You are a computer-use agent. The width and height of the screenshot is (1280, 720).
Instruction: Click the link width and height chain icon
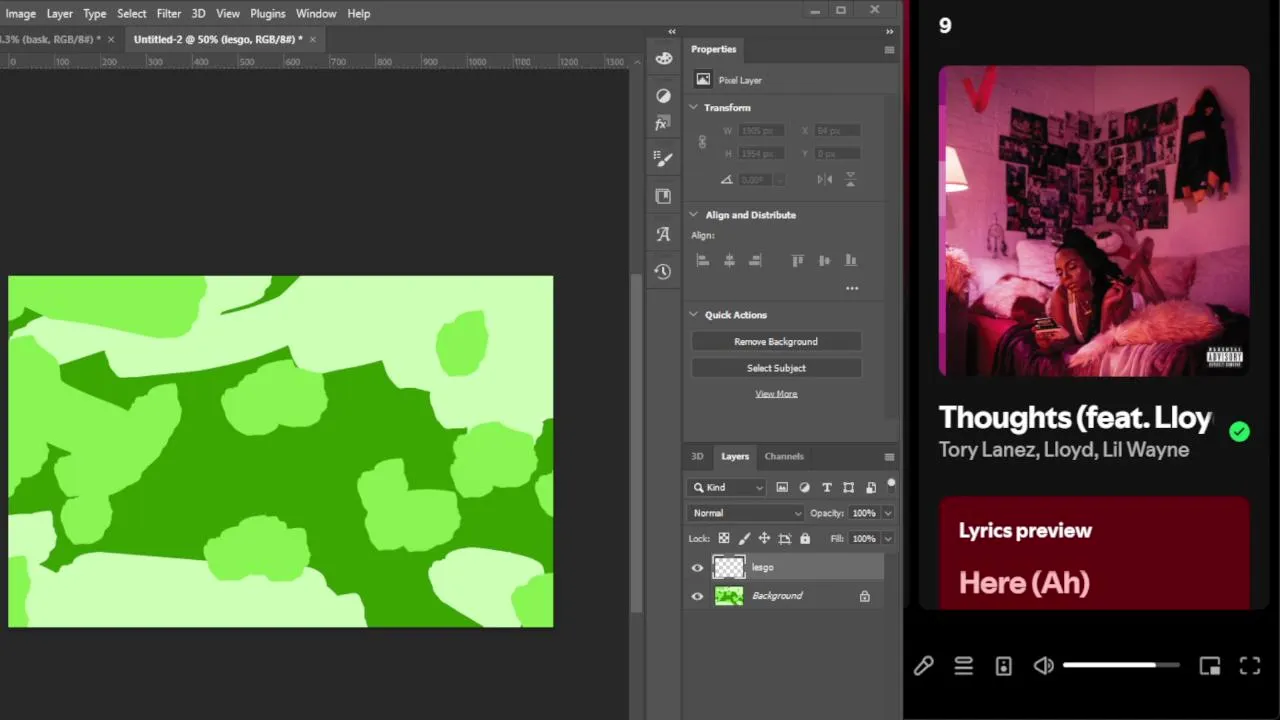pos(702,142)
